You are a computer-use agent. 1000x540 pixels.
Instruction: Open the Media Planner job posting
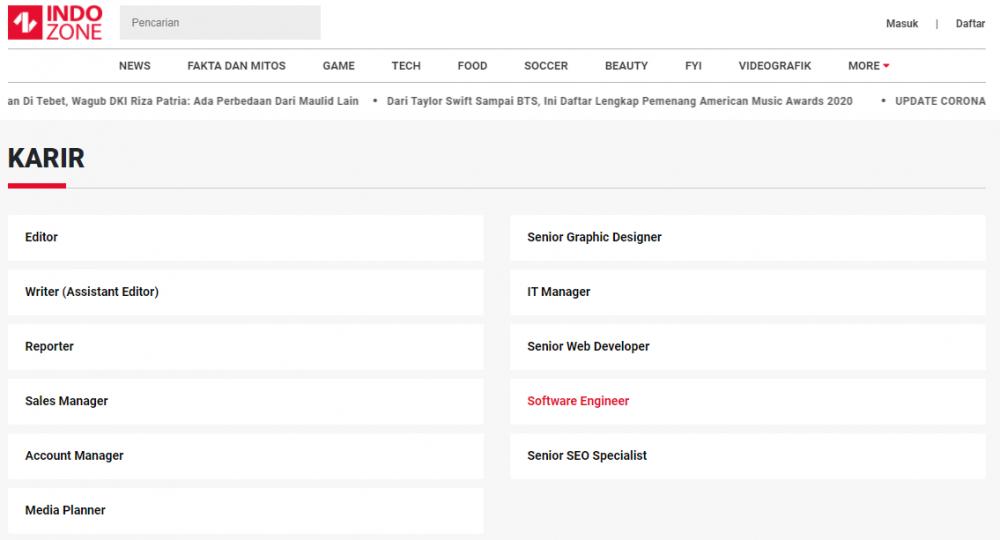point(246,510)
